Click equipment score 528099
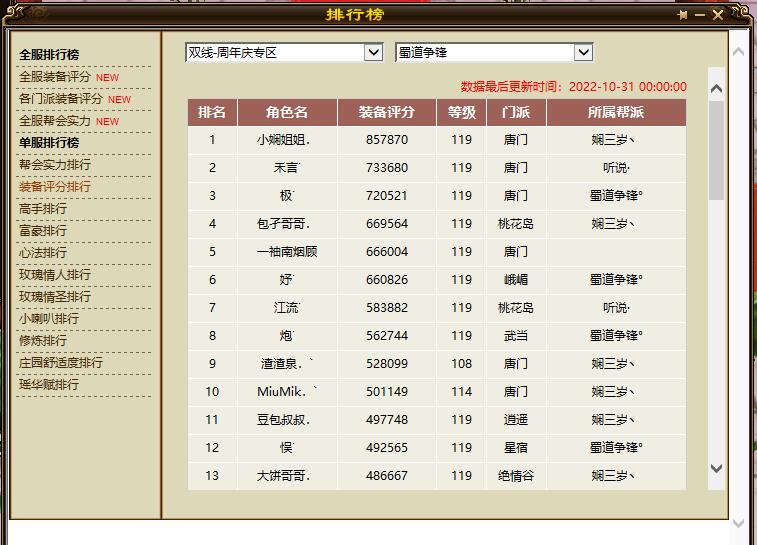 [387, 364]
